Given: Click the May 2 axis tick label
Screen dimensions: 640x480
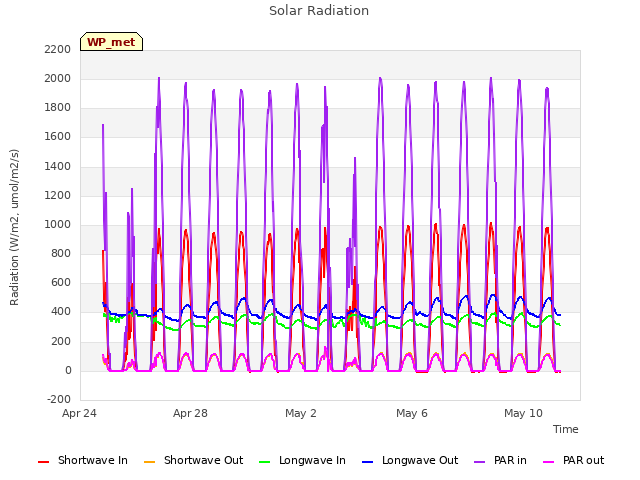Looking at the screenshot, I should pos(301,413).
